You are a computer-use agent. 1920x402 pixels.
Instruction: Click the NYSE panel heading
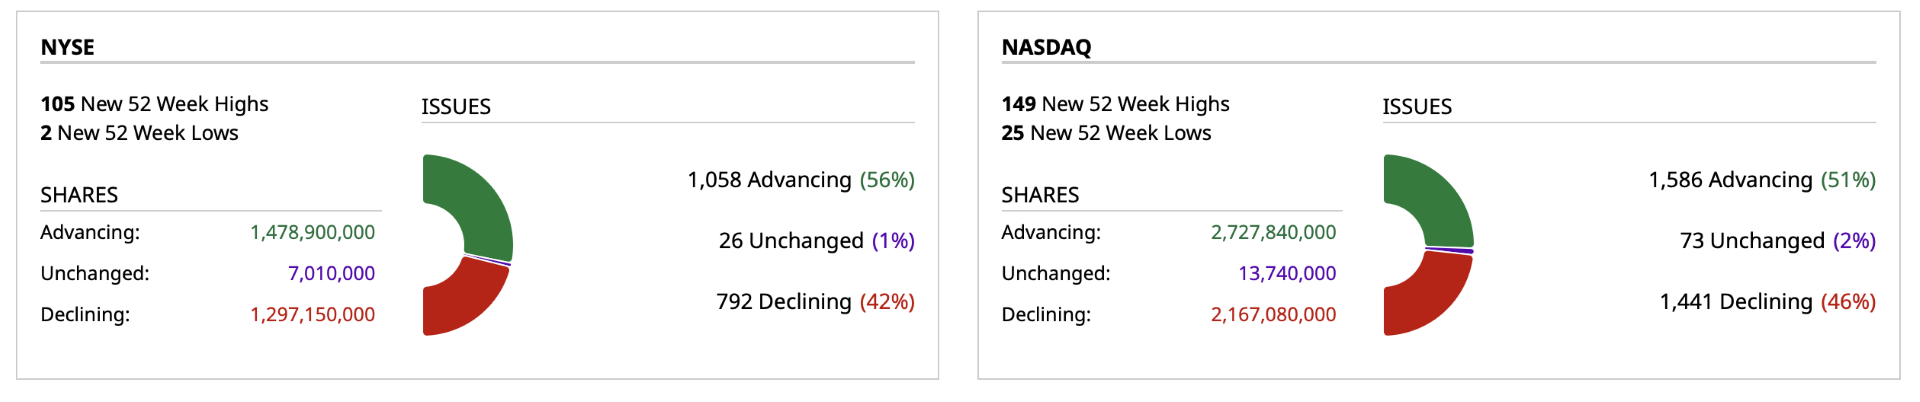67,47
